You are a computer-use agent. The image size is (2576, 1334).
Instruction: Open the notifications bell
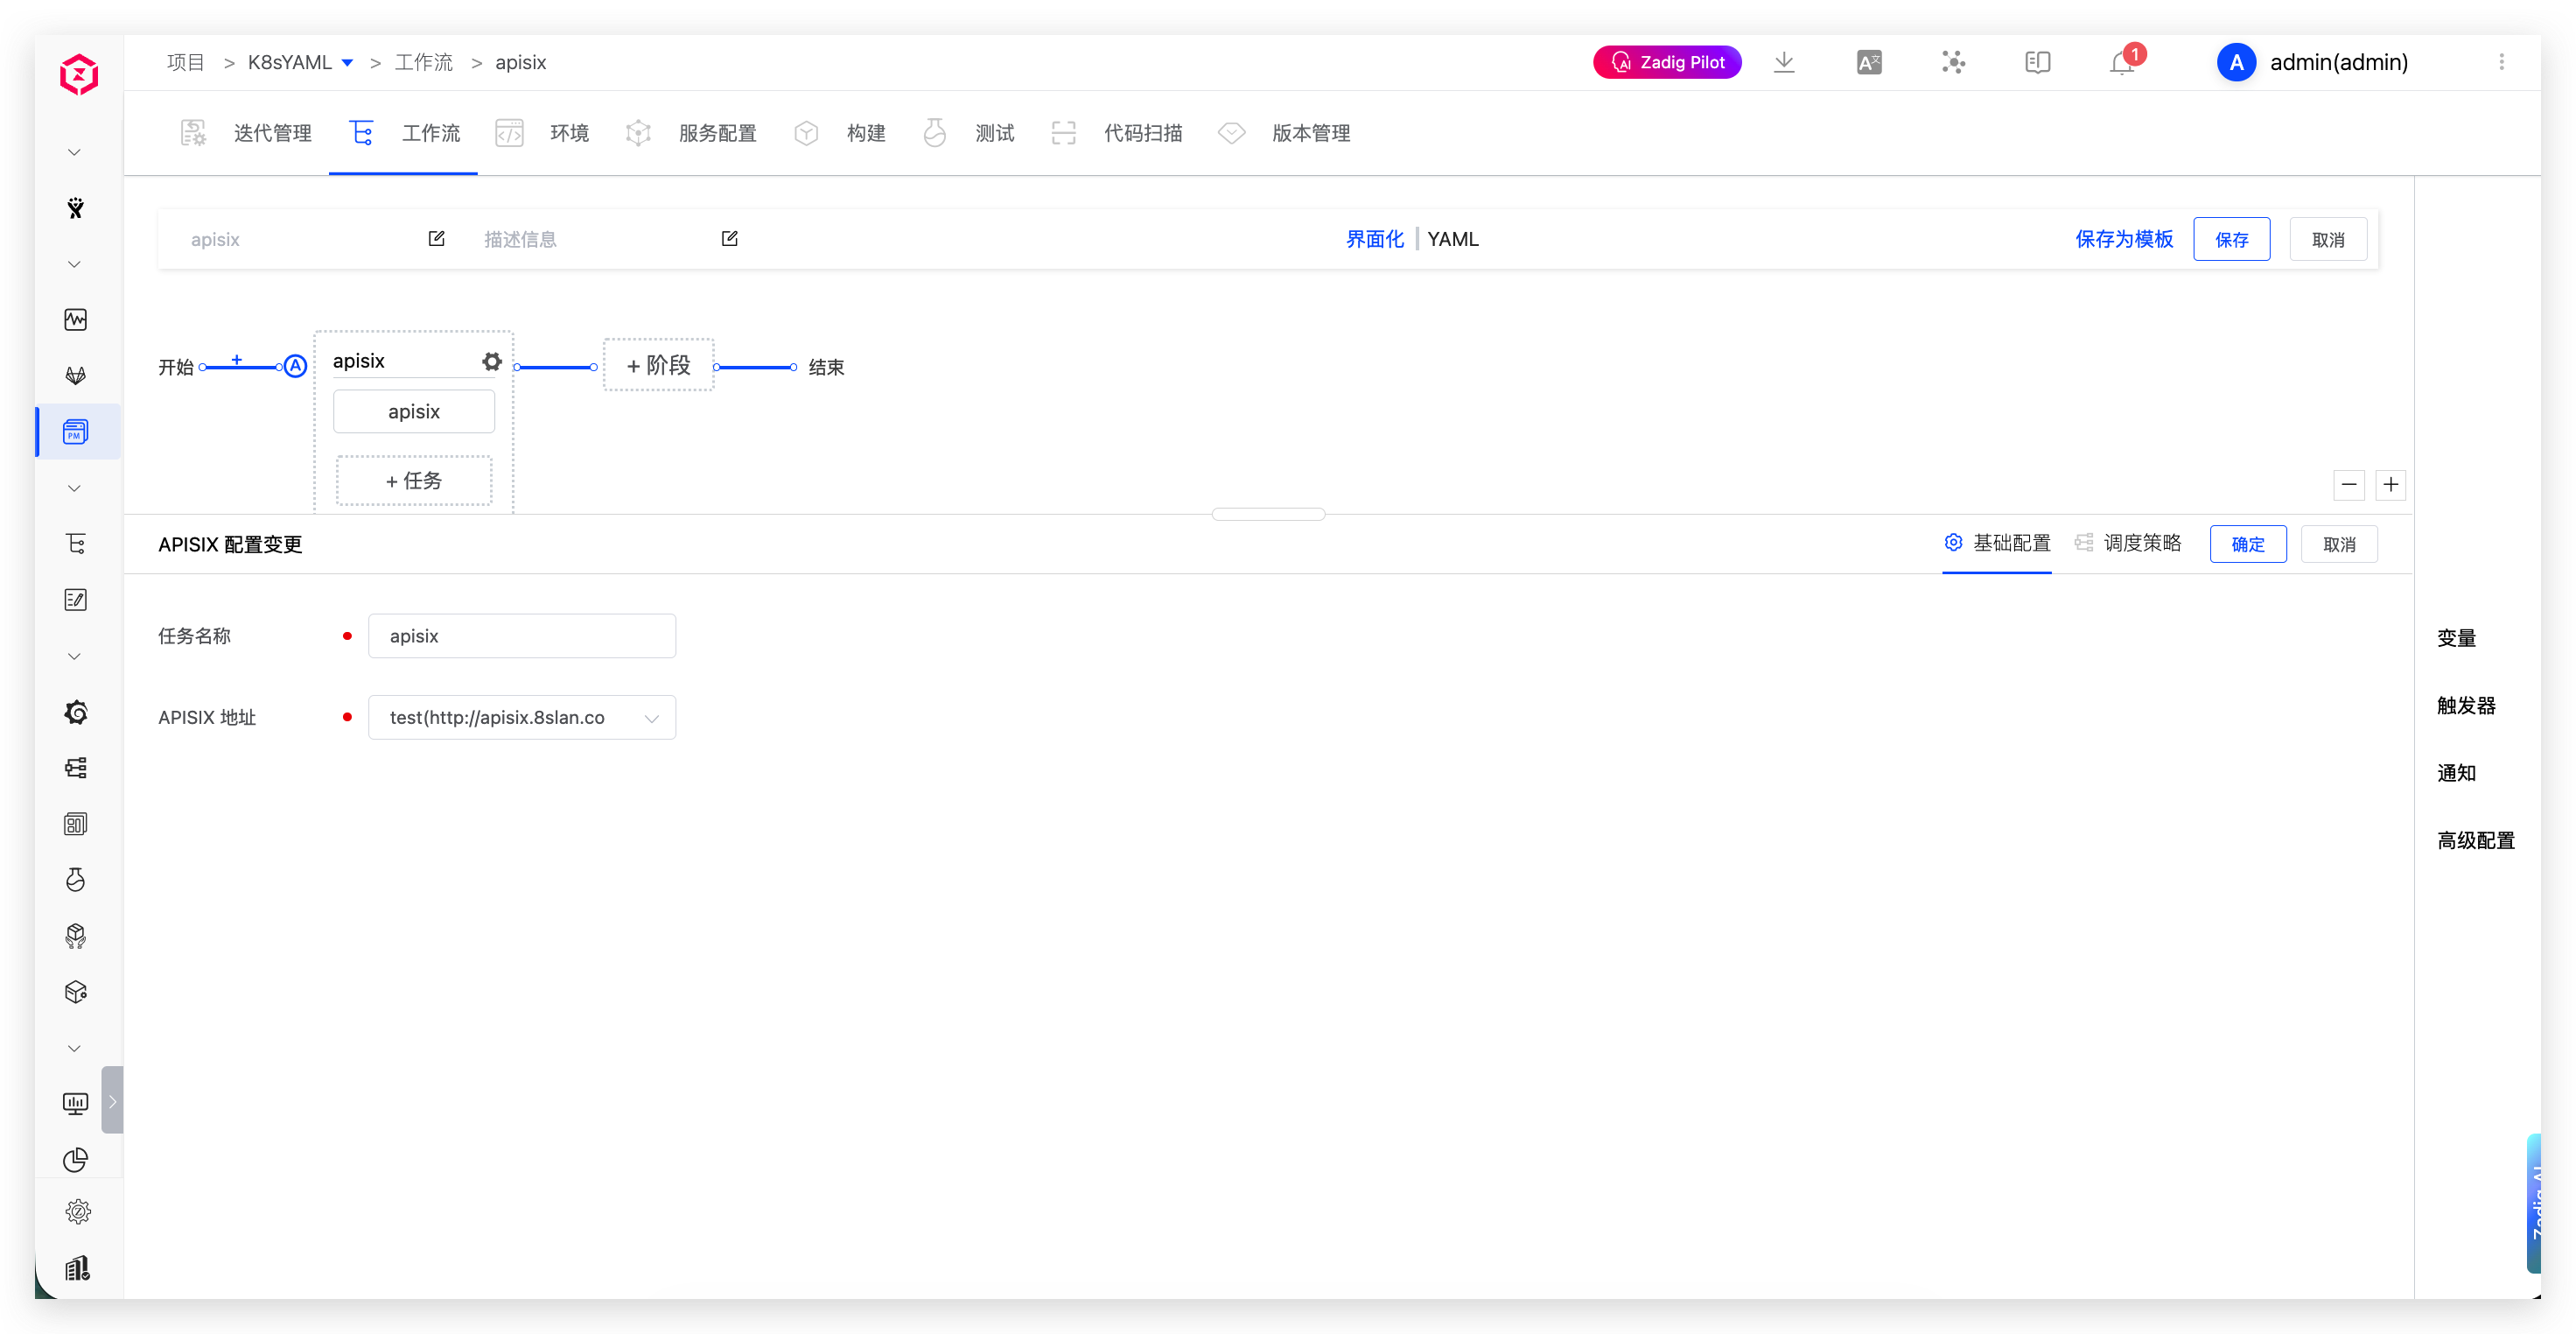click(x=2120, y=61)
